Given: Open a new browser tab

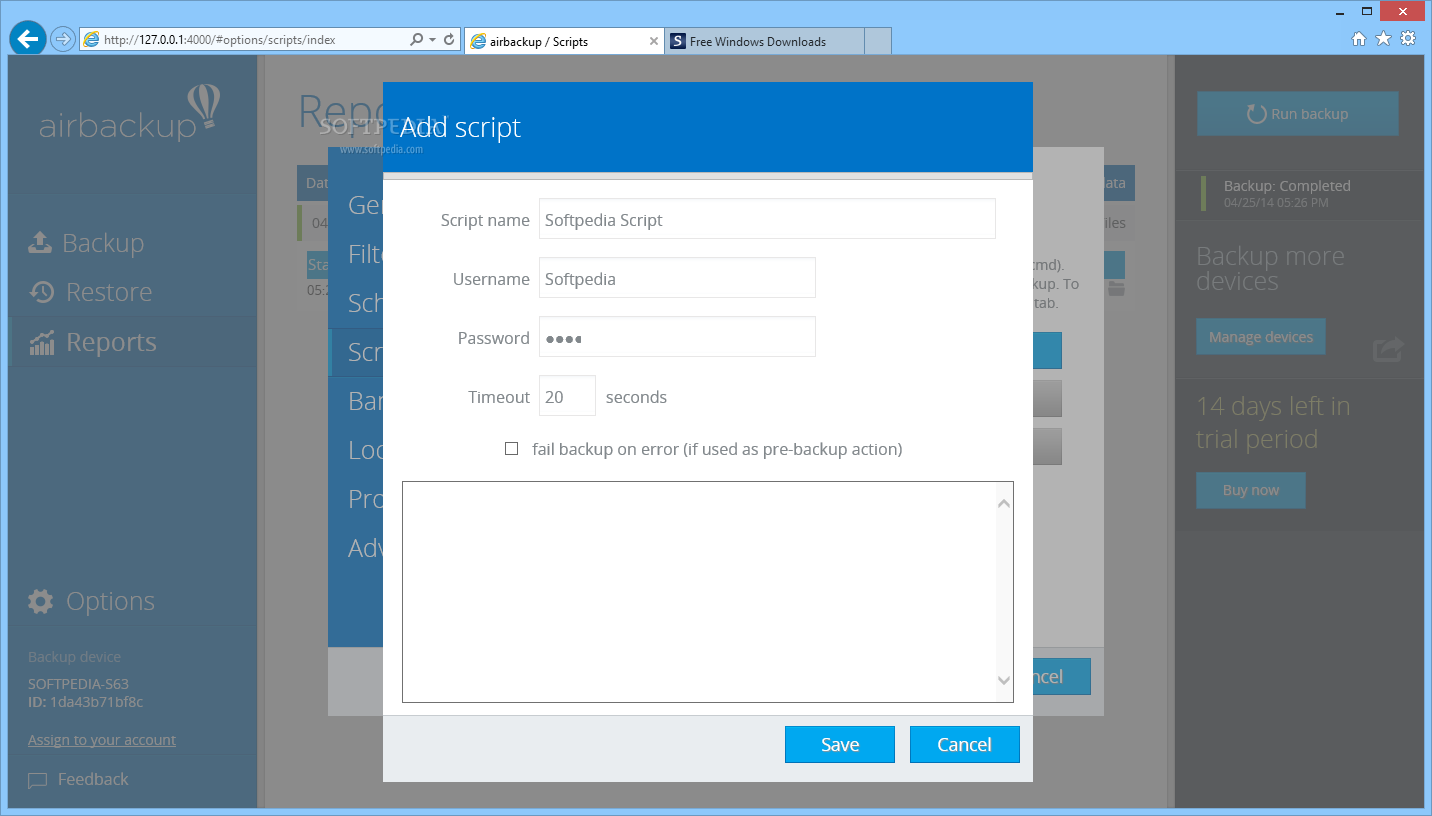Looking at the screenshot, I should [x=878, y=41].
